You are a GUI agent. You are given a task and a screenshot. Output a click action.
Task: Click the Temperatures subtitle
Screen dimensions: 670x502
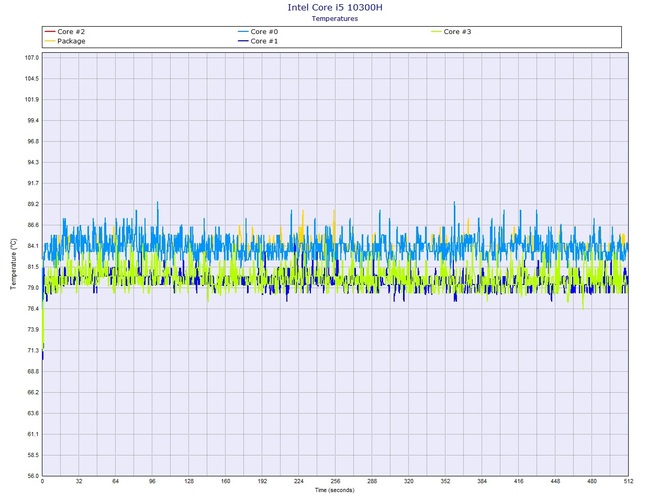coord(335,18)
